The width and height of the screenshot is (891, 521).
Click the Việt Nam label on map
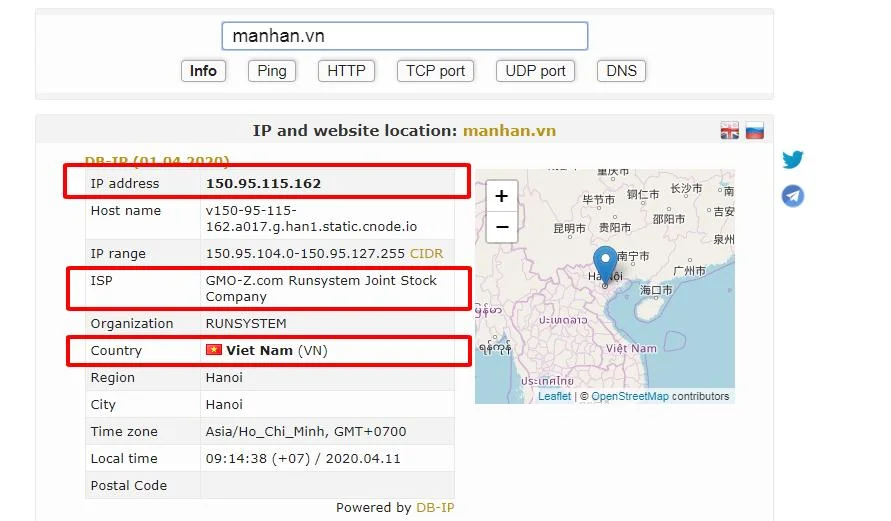point(631,348)
